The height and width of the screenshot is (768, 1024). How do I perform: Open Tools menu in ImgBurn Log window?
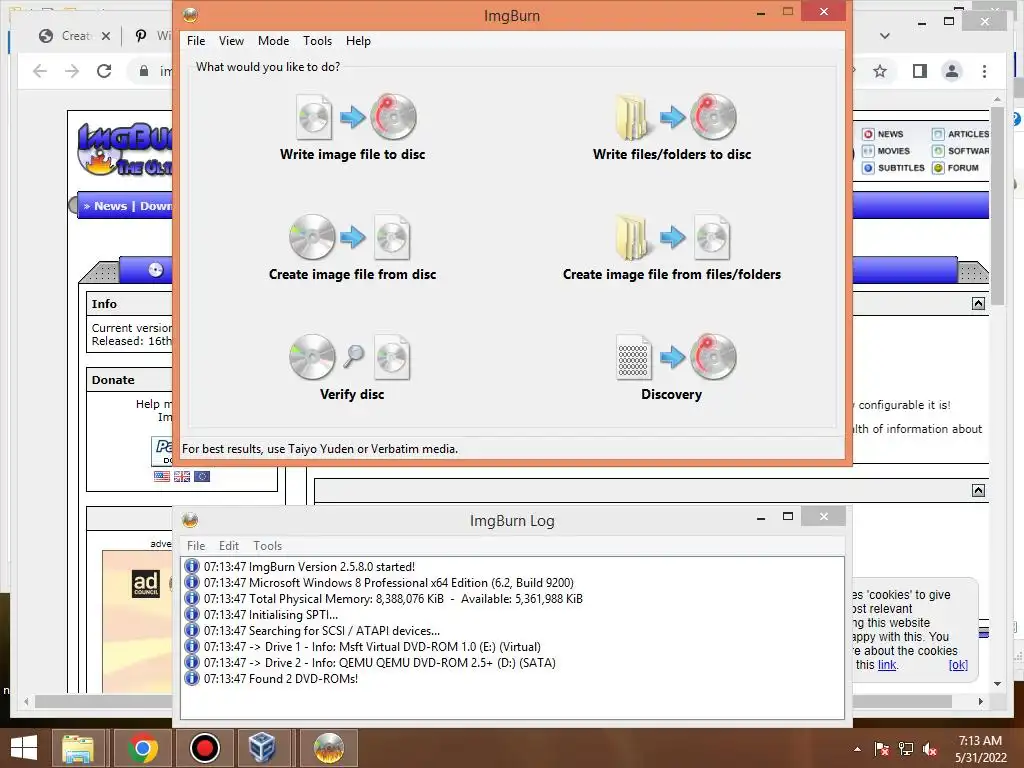[267, 545]
